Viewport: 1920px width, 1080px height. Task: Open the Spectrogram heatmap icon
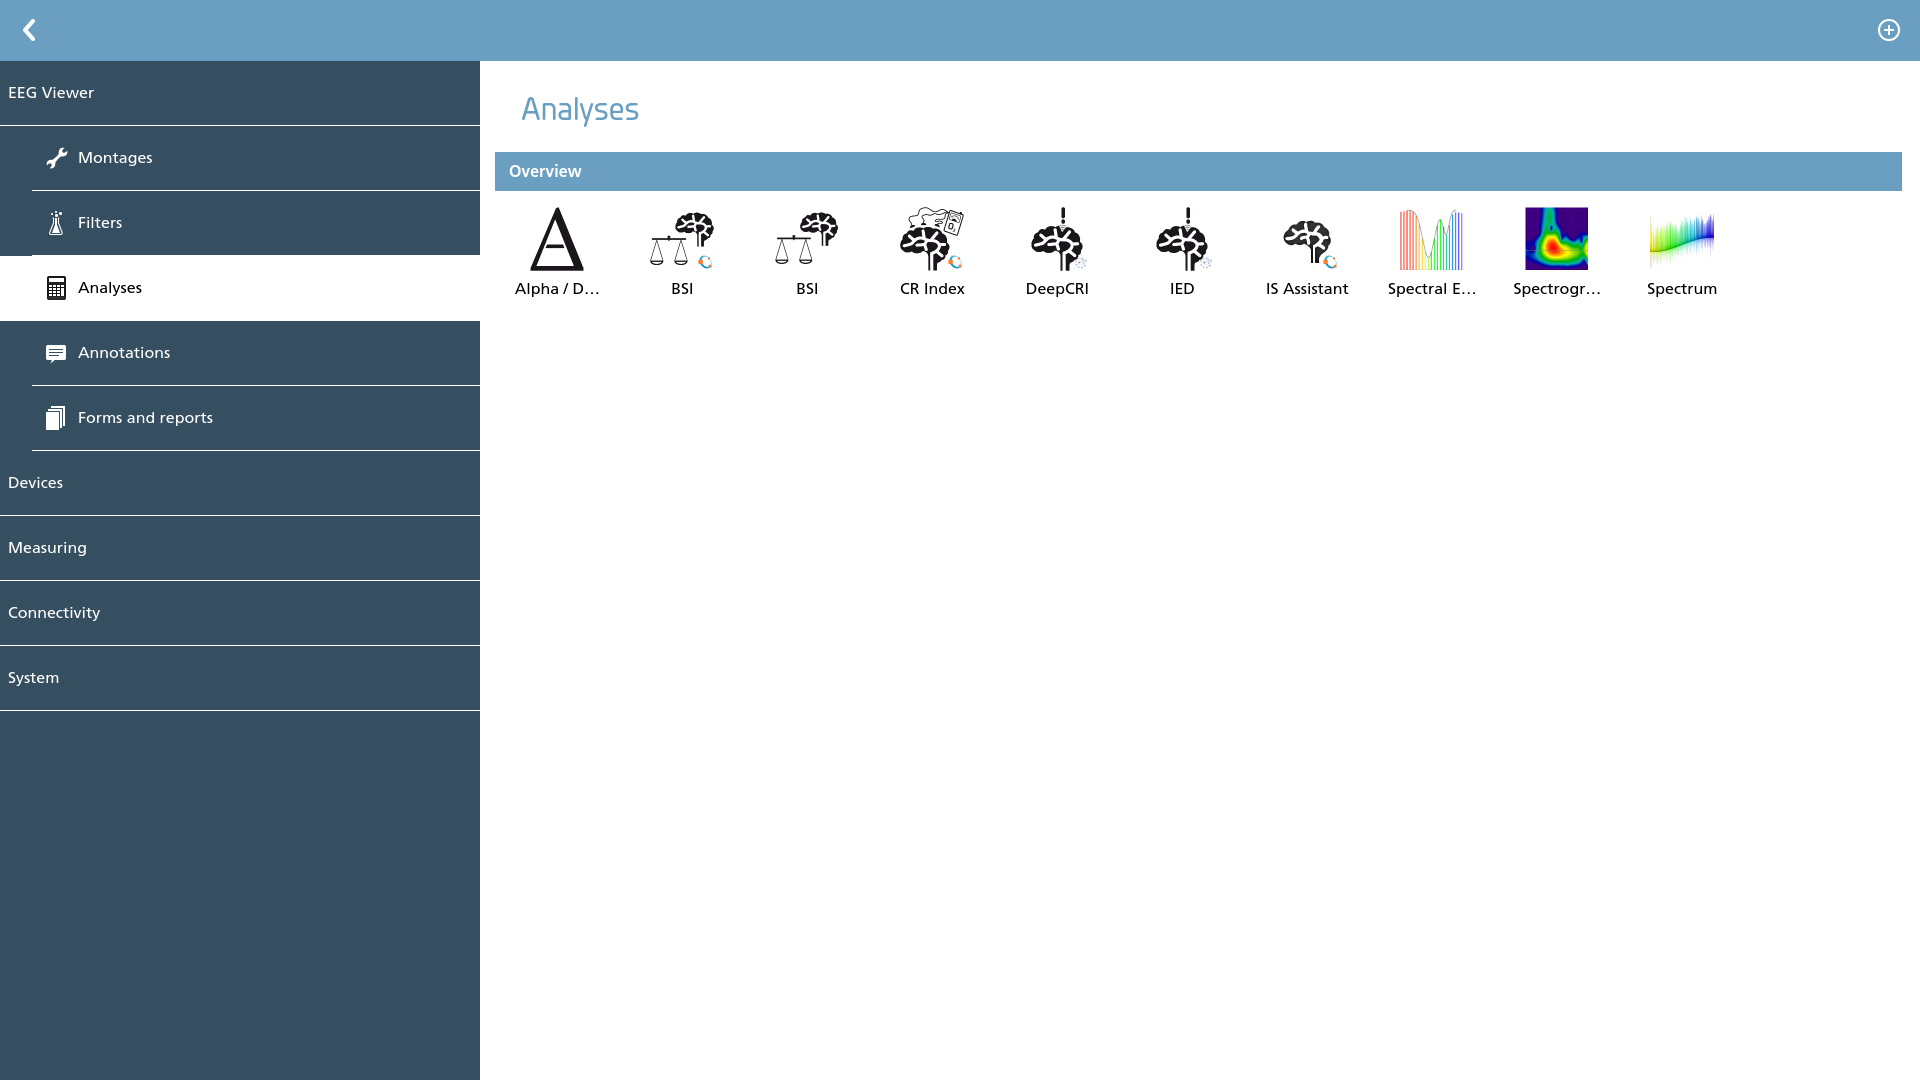(x=1557, y=239)
